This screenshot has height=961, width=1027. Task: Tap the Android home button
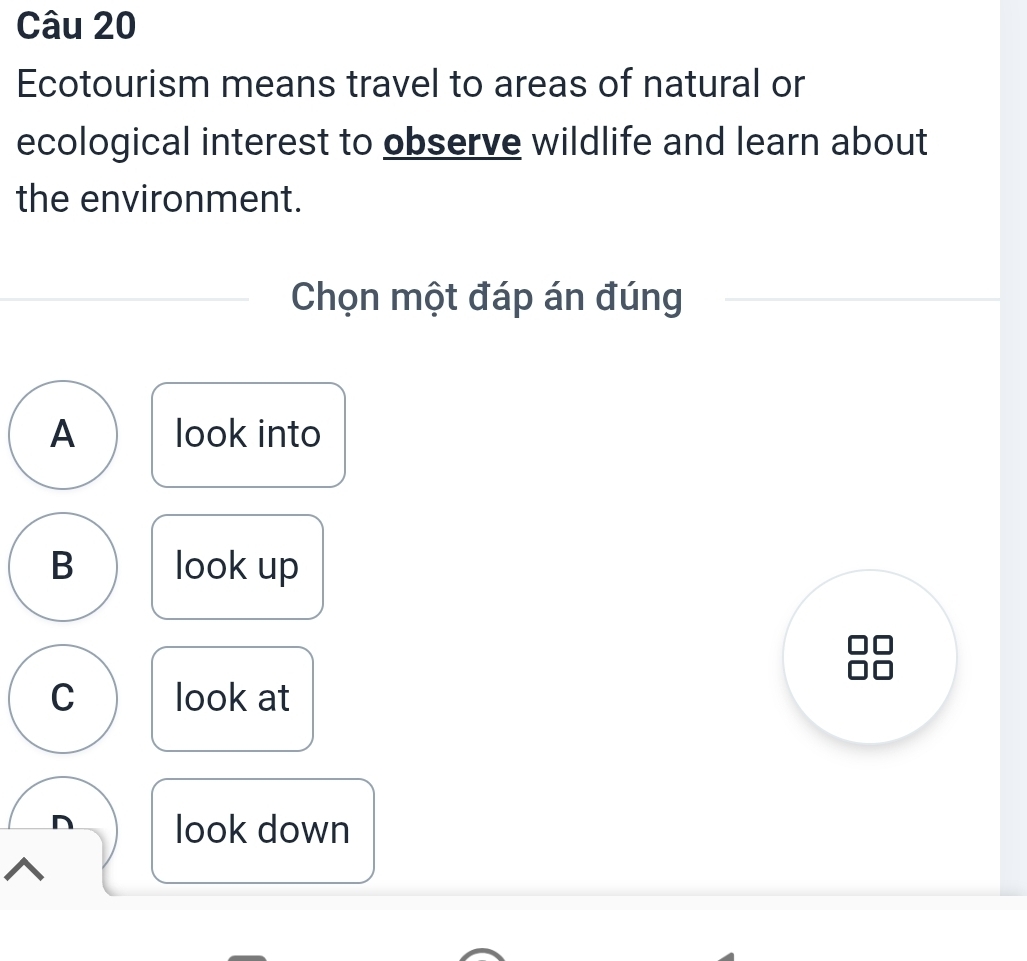[x=482, y=954]
